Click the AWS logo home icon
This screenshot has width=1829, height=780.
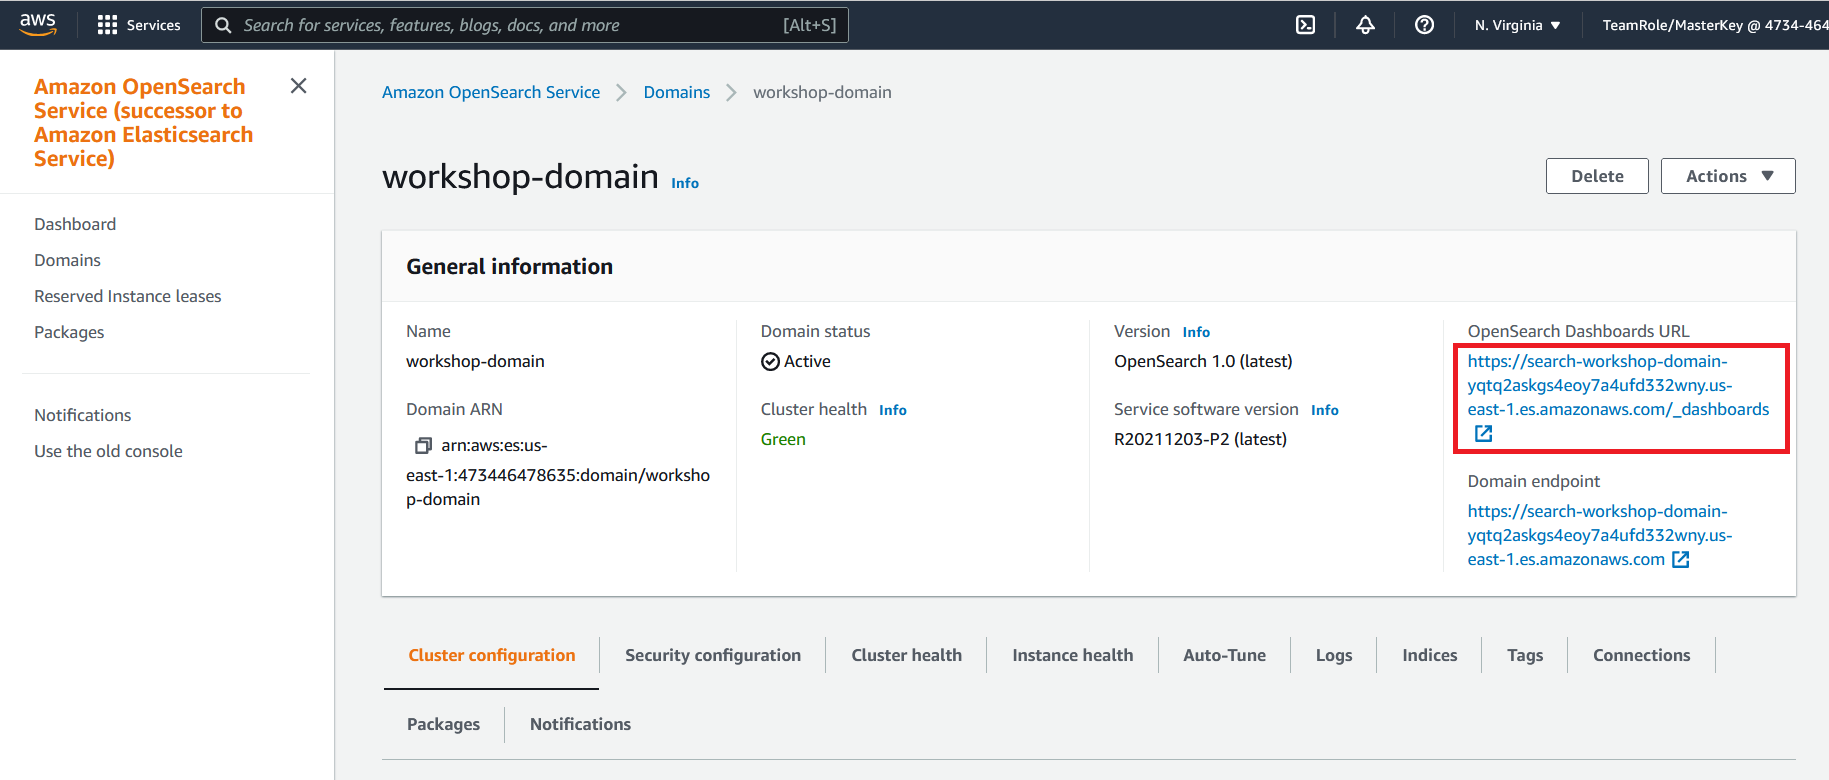click(38, 24)
